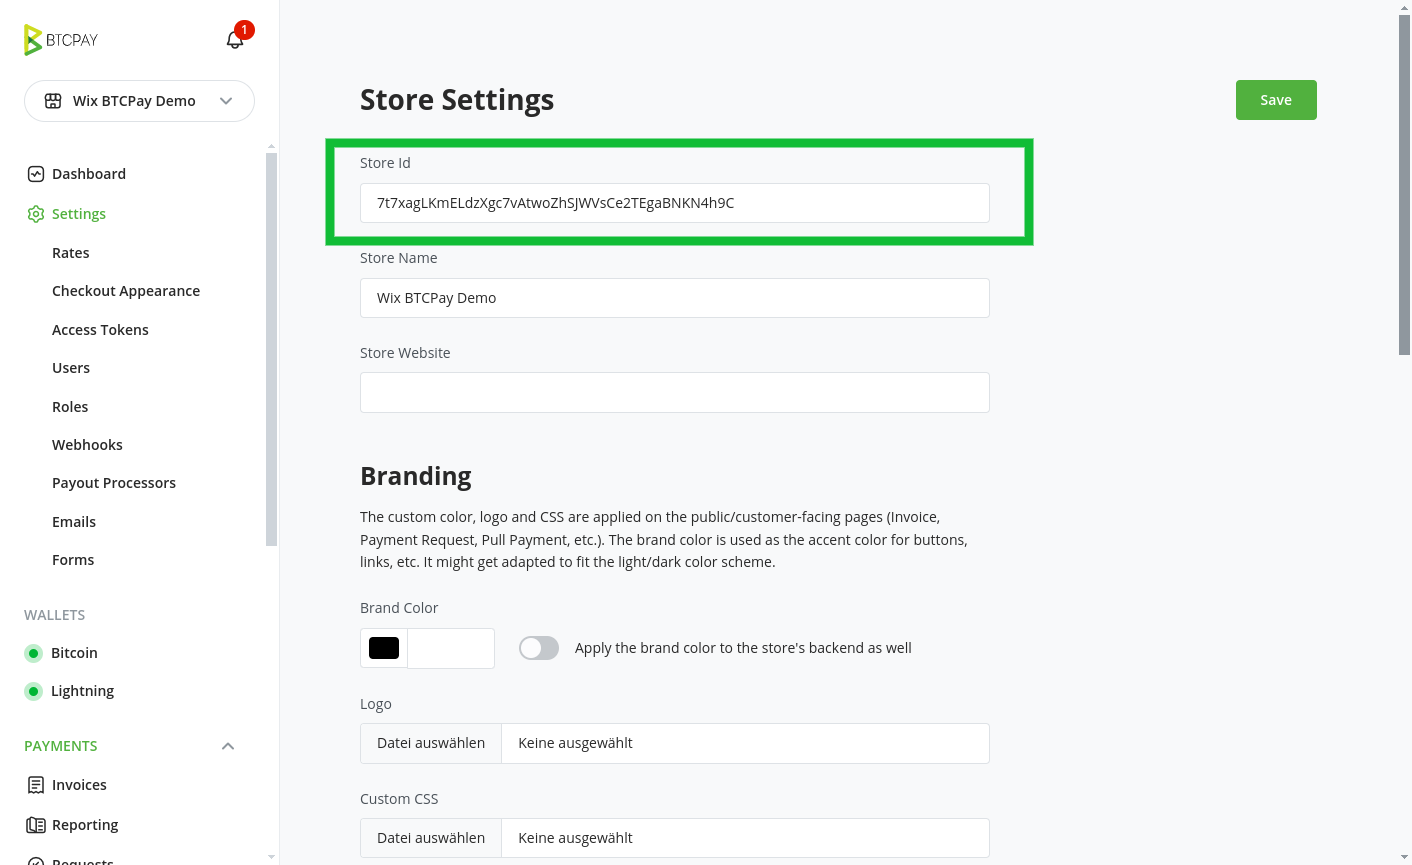Click the BTCPay logo
Viewport: 1412px width, 865px height.
click(x=60, y=39)
